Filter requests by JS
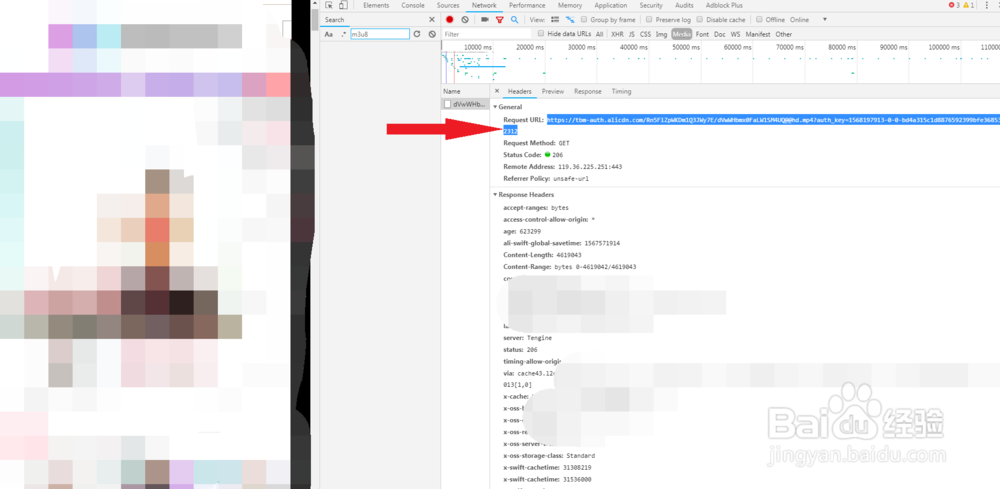This screenshot has width=1000, height=489. click(631, 34)
